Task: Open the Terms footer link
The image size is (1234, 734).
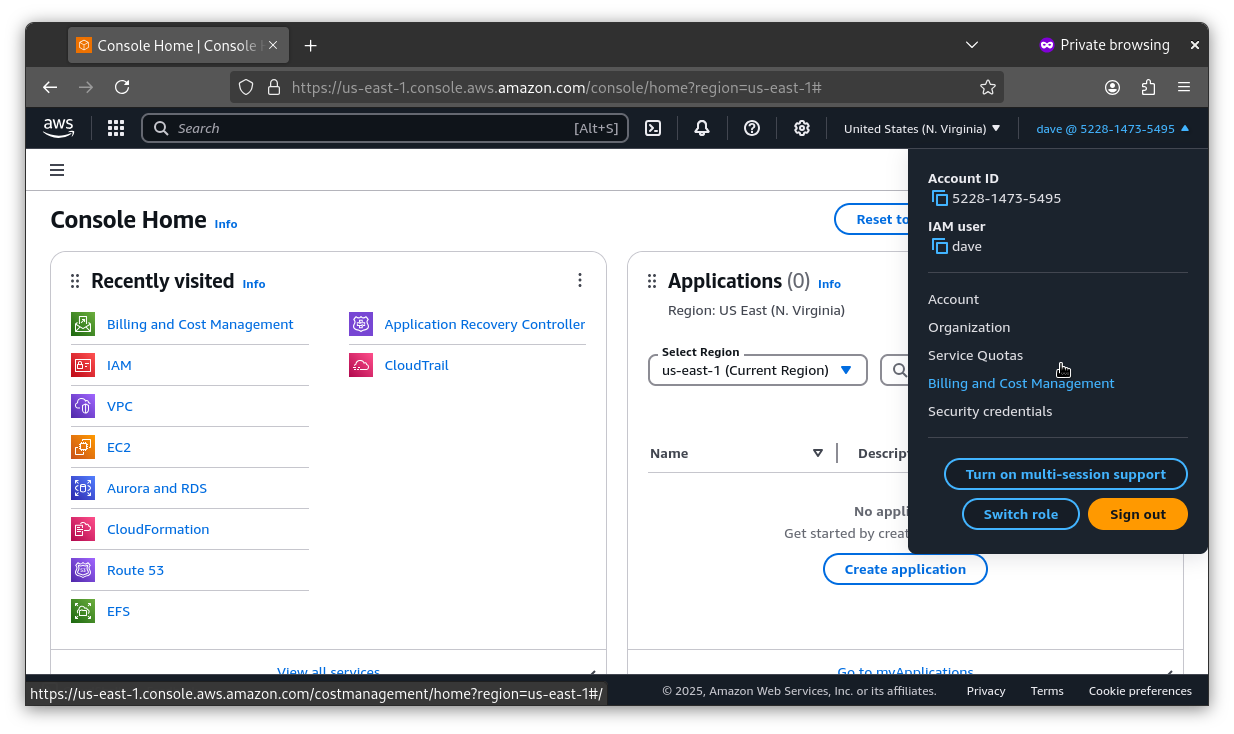Action: [x=1047, y=691]
